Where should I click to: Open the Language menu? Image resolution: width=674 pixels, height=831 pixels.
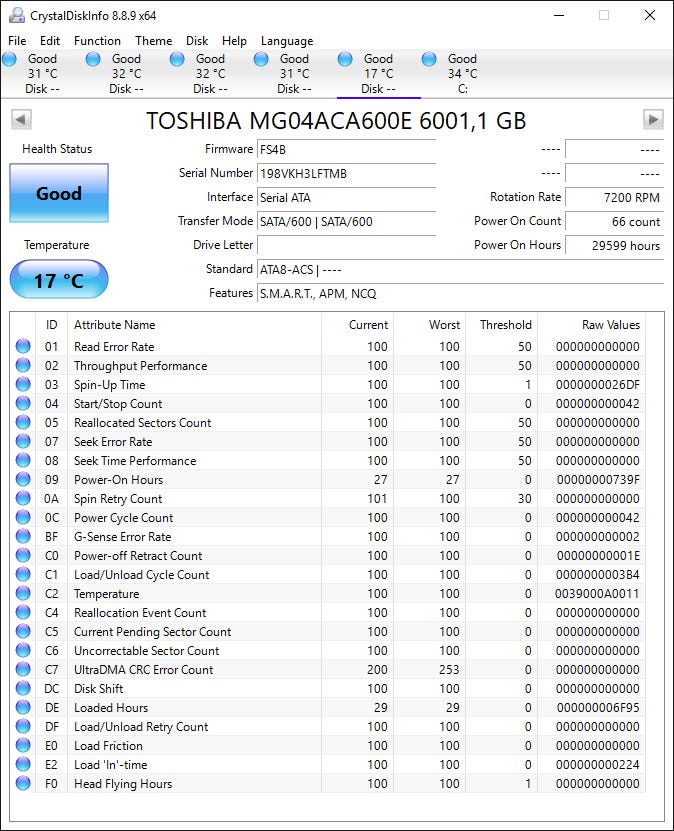click(287, 41)
